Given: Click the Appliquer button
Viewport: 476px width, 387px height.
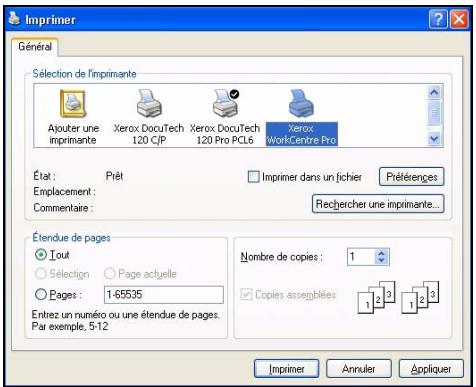Looking at the screenshot, I should pyautogui.click(x=431, y=369).
